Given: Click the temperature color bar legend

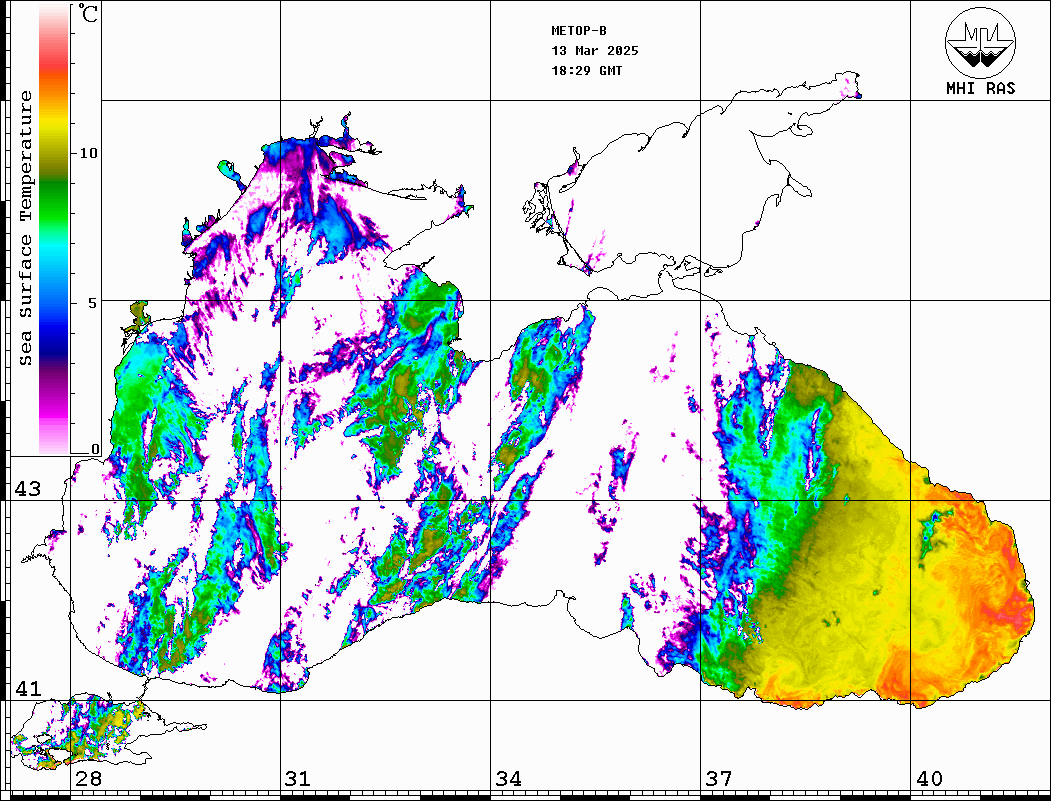Looking at the screenshot, I should coord(54,229).
